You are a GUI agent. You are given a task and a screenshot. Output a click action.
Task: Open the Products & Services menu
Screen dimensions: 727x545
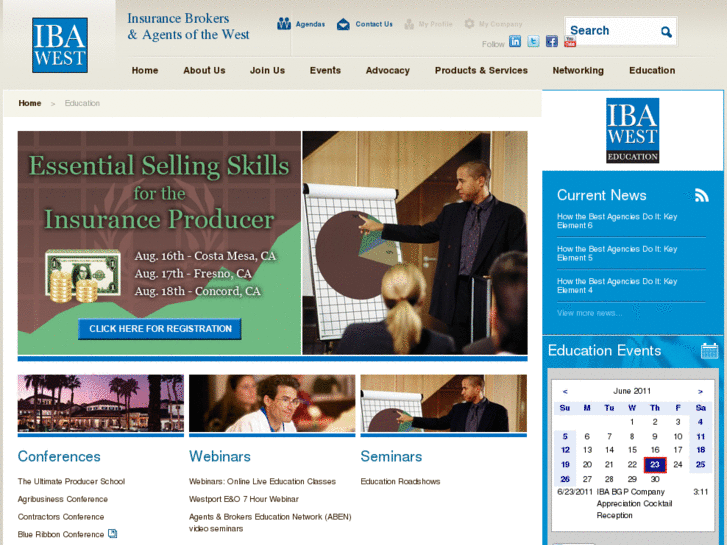coord(481,71)
